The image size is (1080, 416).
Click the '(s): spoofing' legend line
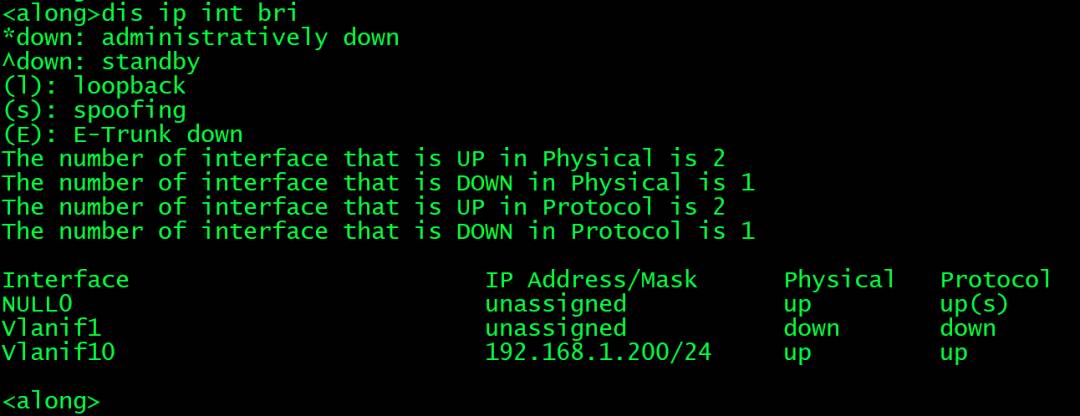(94, 110)
